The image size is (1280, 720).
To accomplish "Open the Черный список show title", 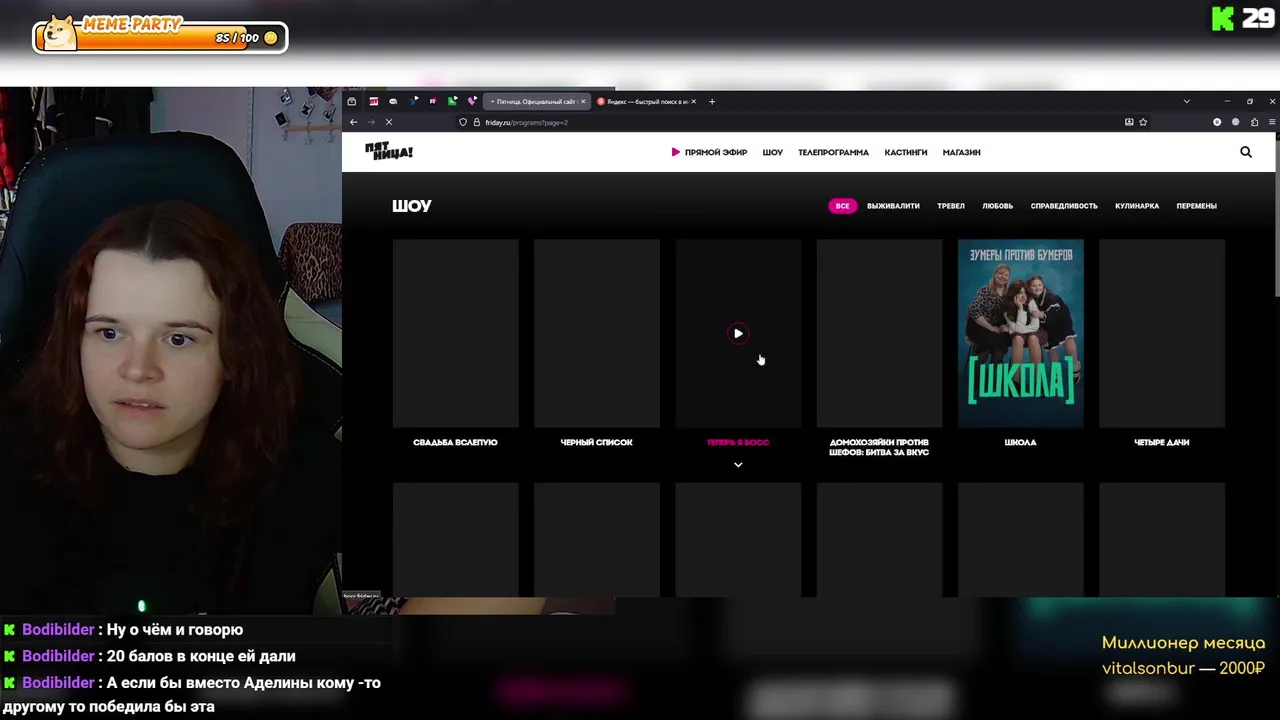I will 596,442.
